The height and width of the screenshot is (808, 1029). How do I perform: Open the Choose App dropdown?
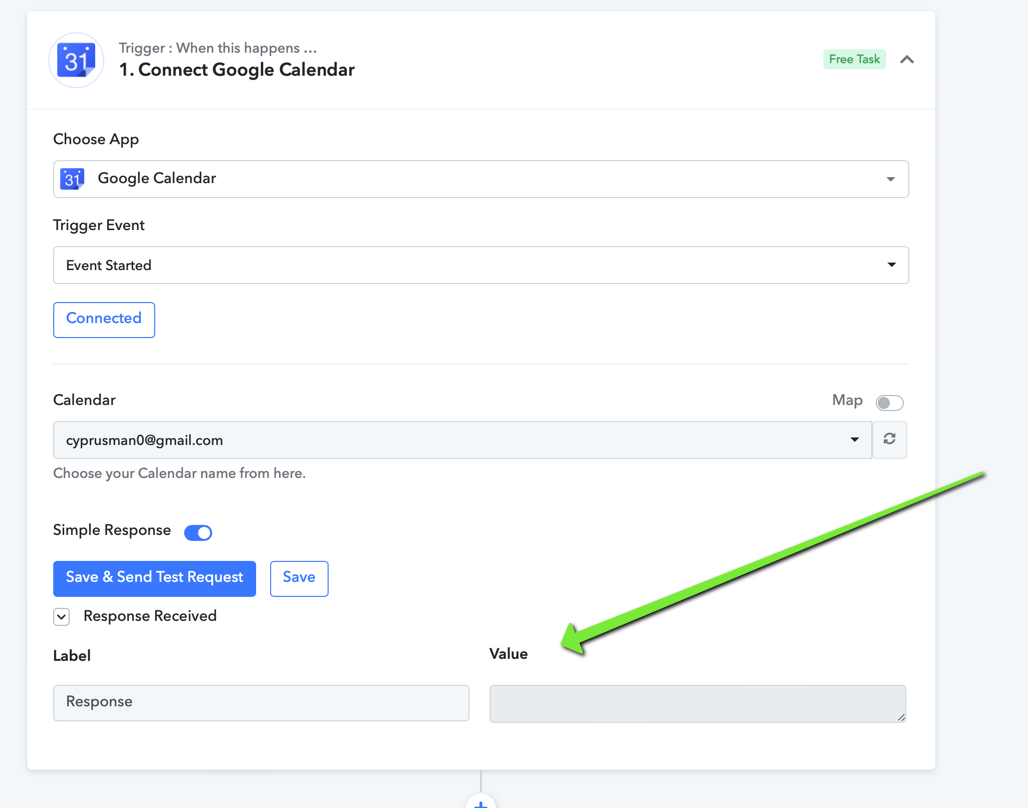click(480, 179)
